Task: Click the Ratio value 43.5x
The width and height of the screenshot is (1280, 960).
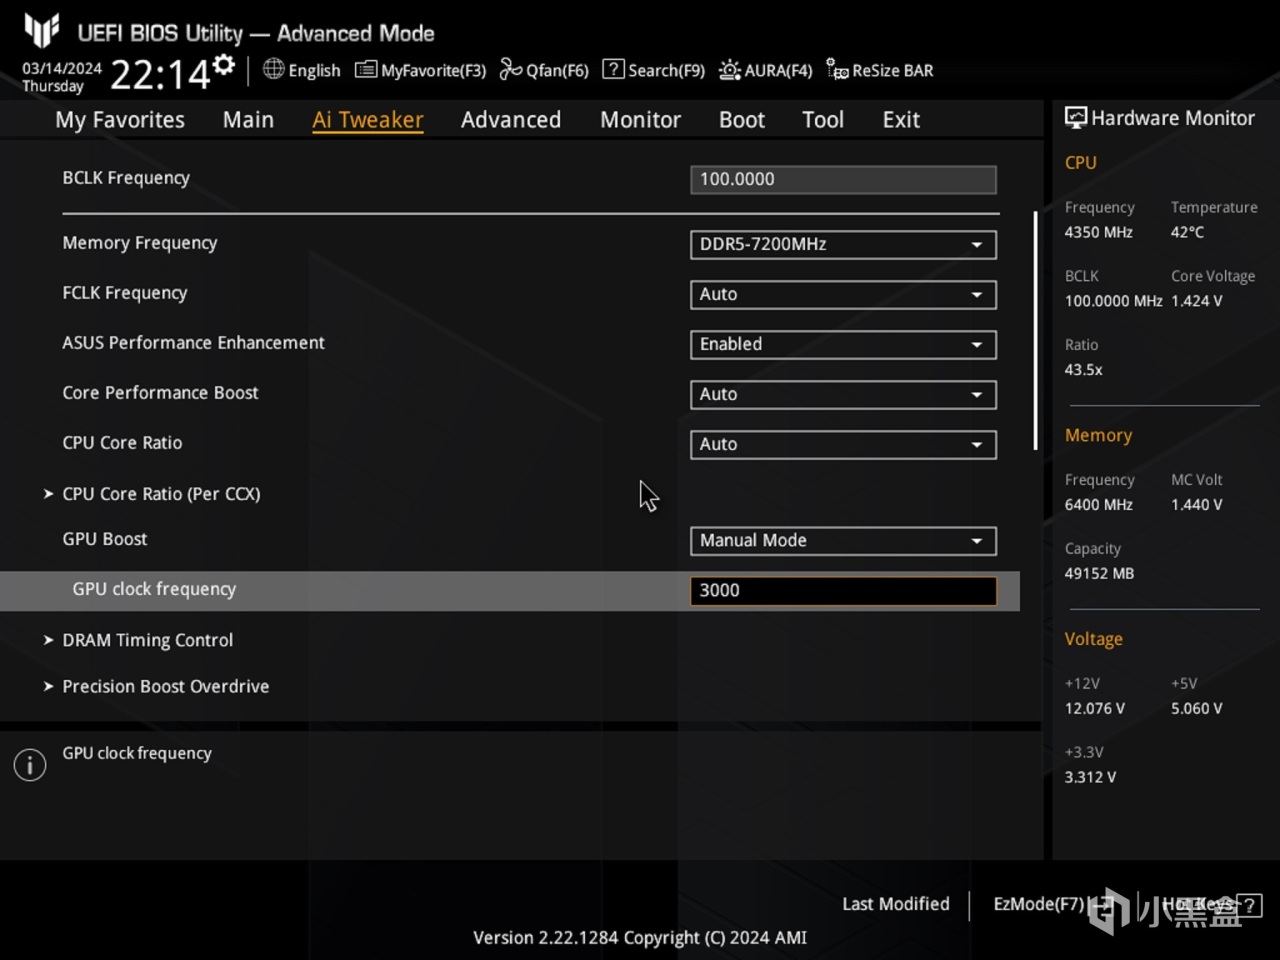Action: click(1084, 370)
